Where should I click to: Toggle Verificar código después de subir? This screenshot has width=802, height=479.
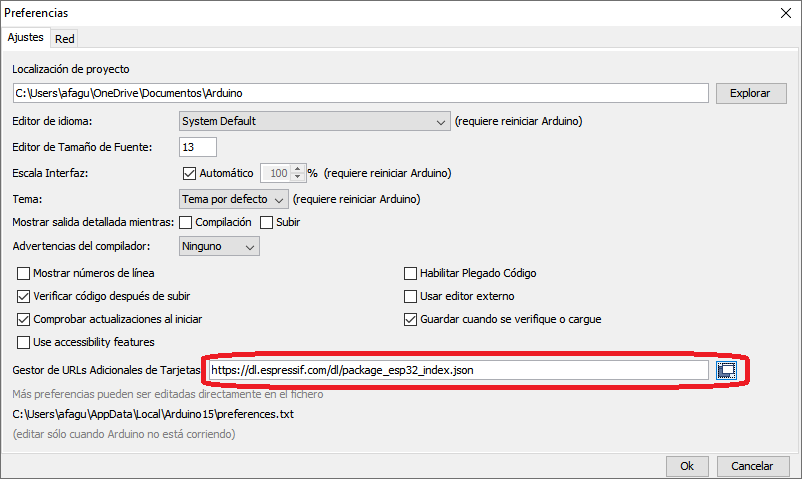(24, 296)
